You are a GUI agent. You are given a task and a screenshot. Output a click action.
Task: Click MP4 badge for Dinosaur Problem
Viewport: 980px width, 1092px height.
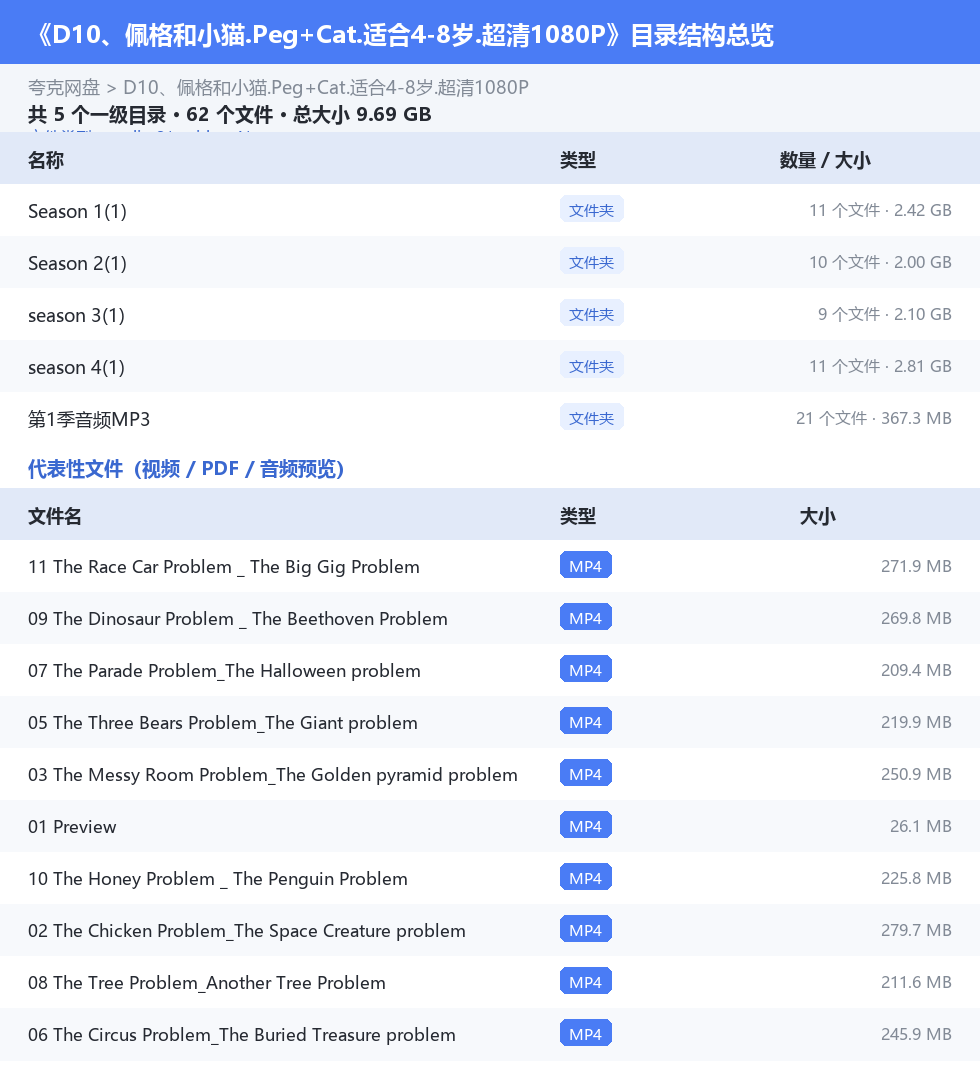click(x=586, y=617)
